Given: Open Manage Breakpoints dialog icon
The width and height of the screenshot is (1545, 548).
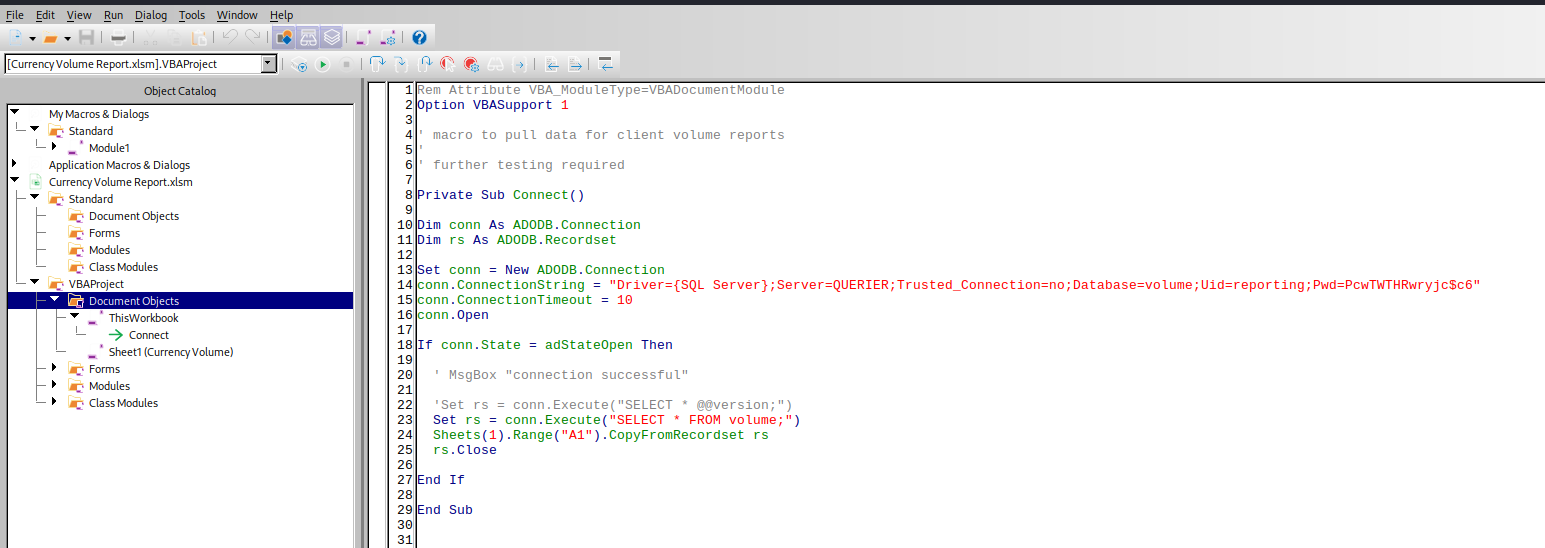Looking at the screenshot, I should click(x=471, y=64).
